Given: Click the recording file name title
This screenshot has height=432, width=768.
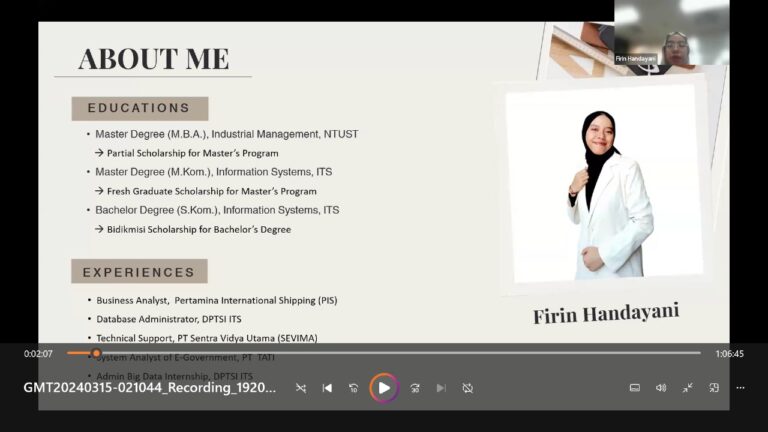Looking at the screenshot, I should [x=150, y=388].
